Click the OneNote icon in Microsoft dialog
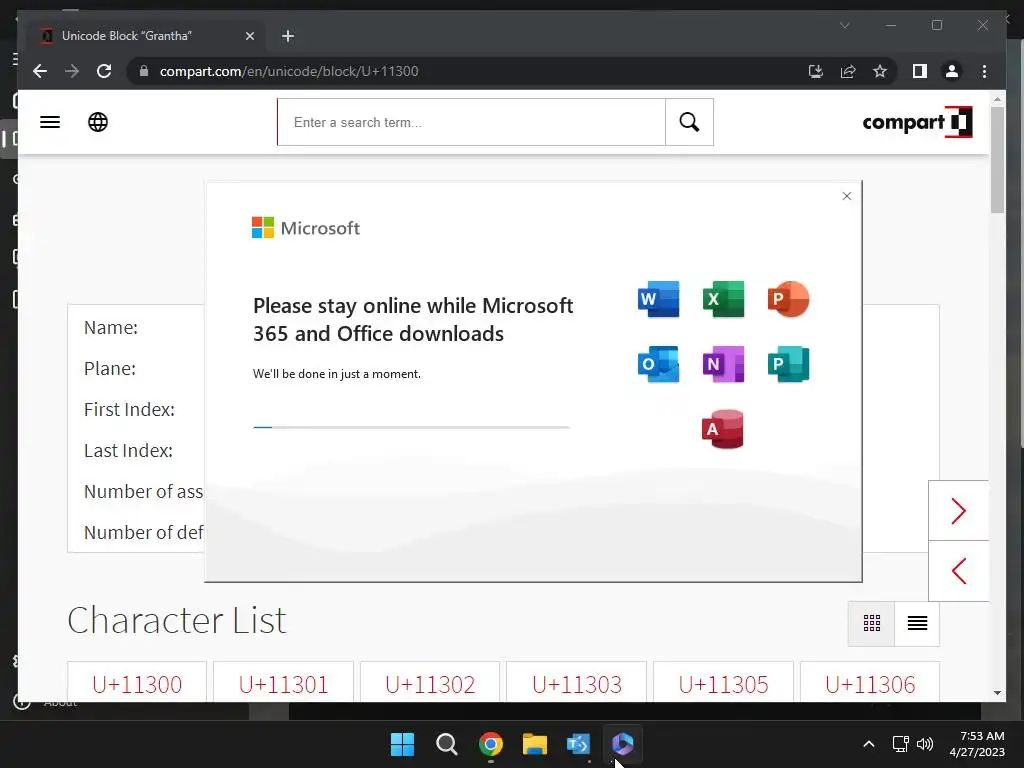Image resolution: width=1024 pixels, height=768 pixels. click(x=723, y=364)
